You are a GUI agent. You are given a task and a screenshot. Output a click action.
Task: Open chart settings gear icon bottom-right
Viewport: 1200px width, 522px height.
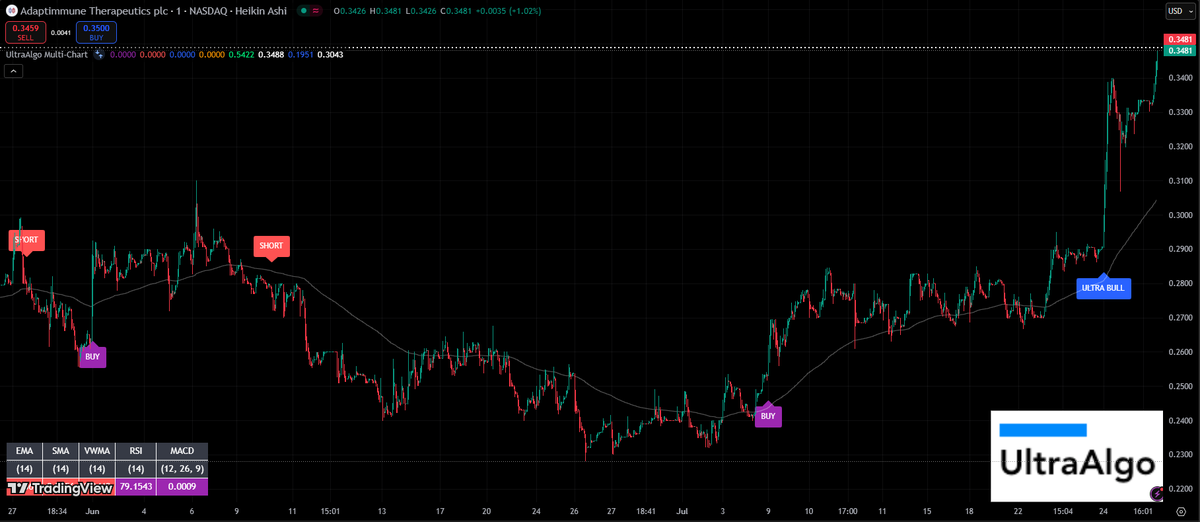click(1181, 512)
